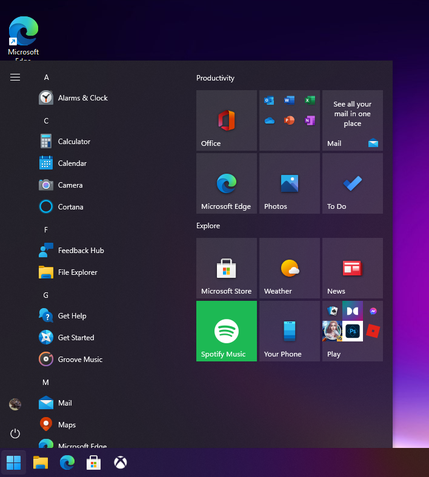Viewport: 429px width, 477px height.
Task: Click the Start button on the taskbar
Action: (x=14, y=463)
